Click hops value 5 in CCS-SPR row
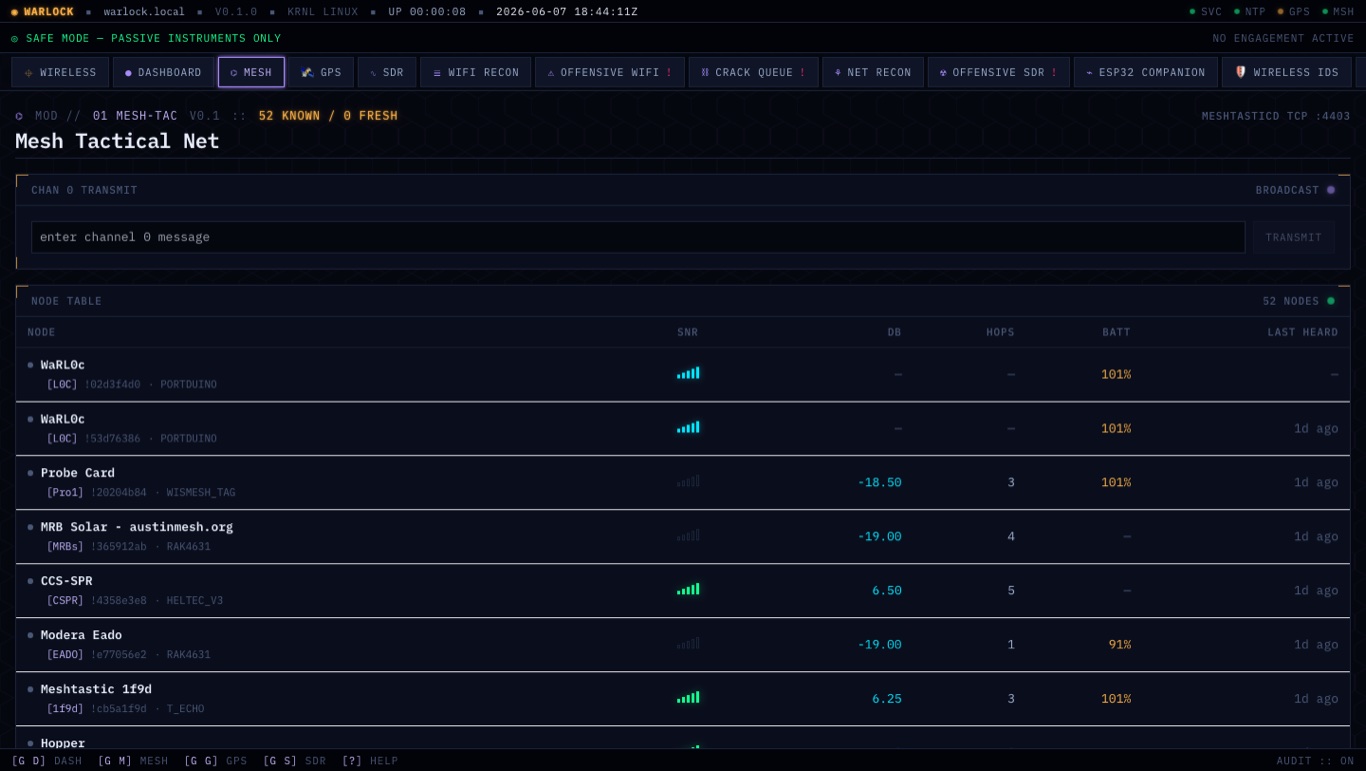Screen dimensions: 1366x771 pos(1011,590)
